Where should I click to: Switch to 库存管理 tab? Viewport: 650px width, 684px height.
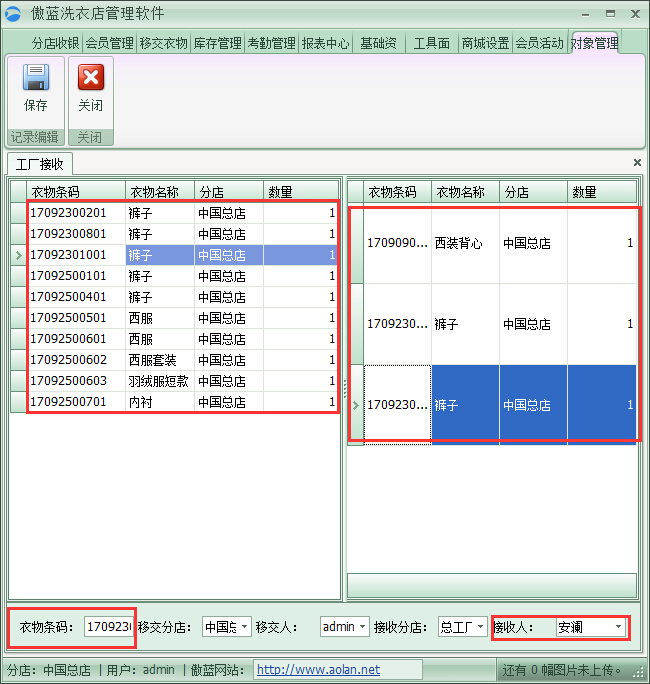pos(218,43)
